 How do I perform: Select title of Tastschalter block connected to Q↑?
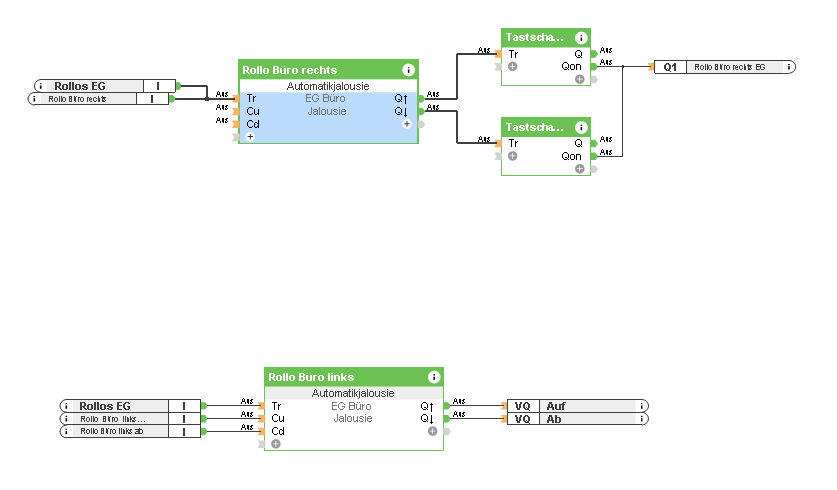[534, 37]
